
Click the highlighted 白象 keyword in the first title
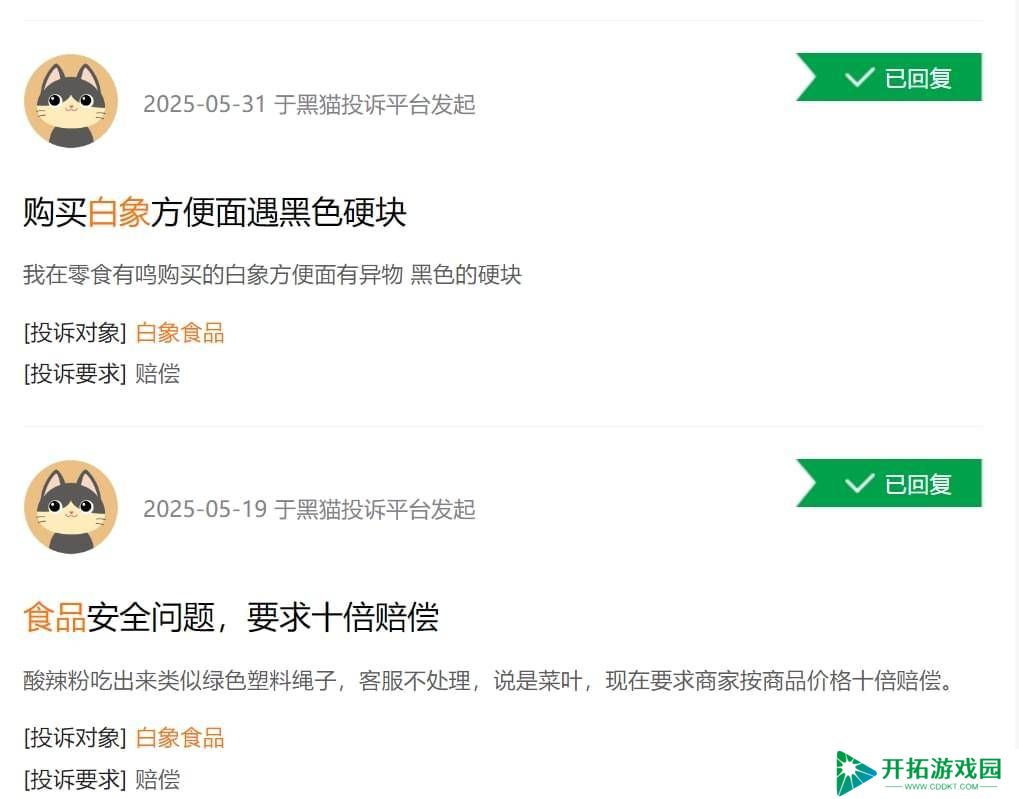point(119,213)
